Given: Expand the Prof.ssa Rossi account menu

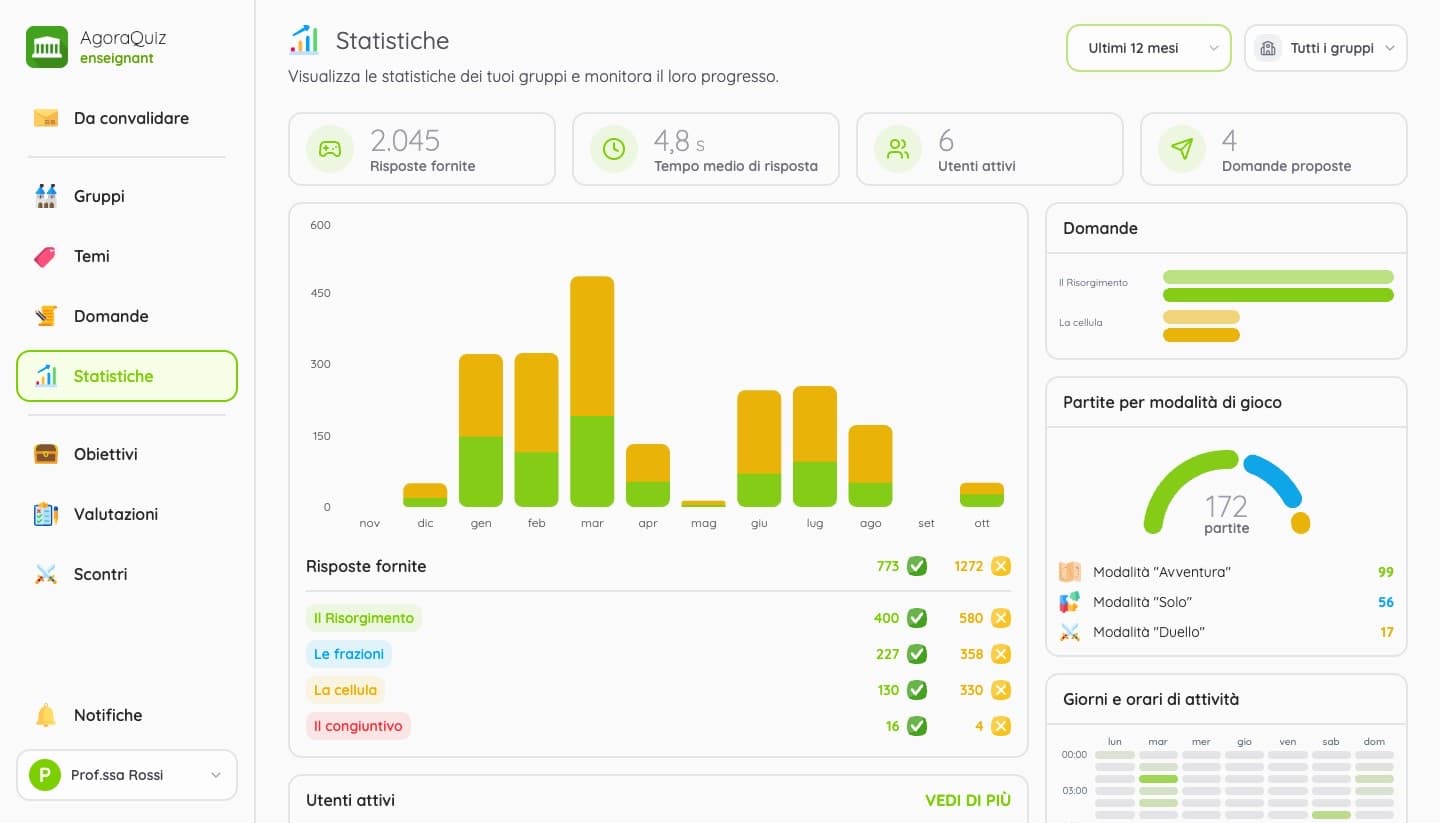Looking at the screenshot, I should pos(127,775).
